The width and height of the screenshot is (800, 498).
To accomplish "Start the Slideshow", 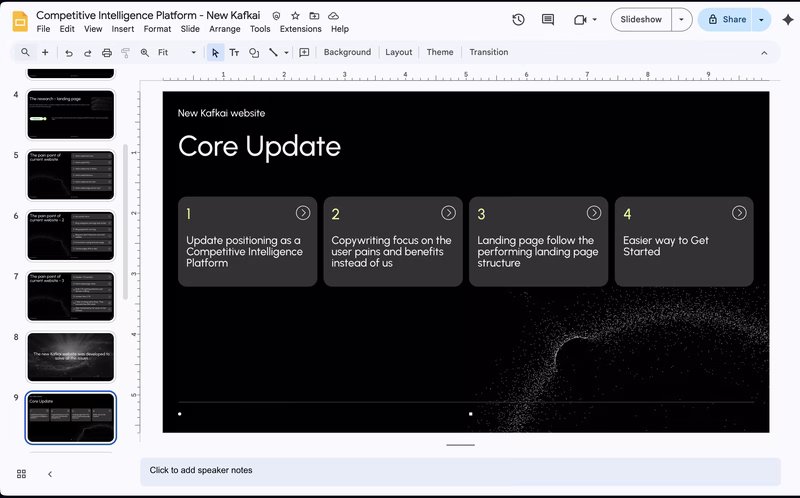I will [641, 19].
